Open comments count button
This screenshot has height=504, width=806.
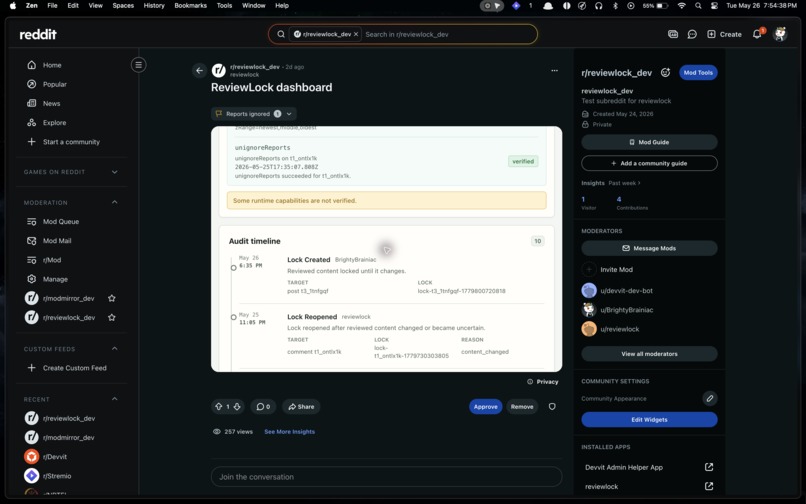(x=263, y=407)
